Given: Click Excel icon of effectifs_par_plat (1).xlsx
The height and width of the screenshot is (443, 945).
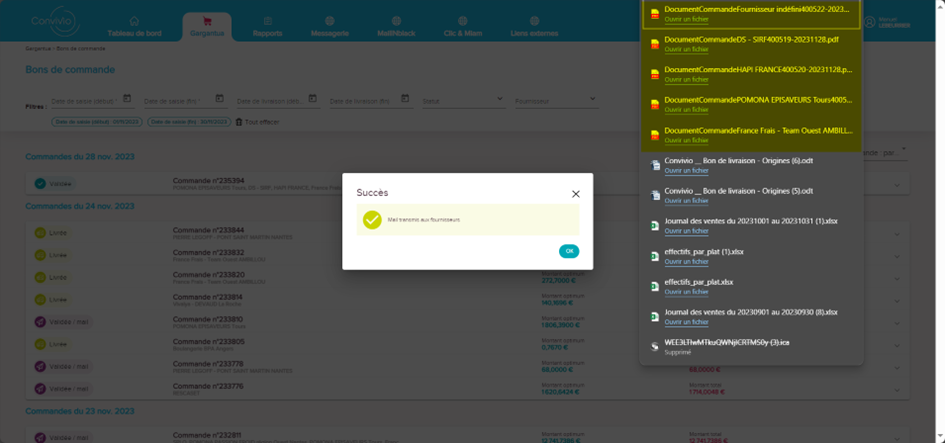Looking at the screenshot, I should (654, 256).
